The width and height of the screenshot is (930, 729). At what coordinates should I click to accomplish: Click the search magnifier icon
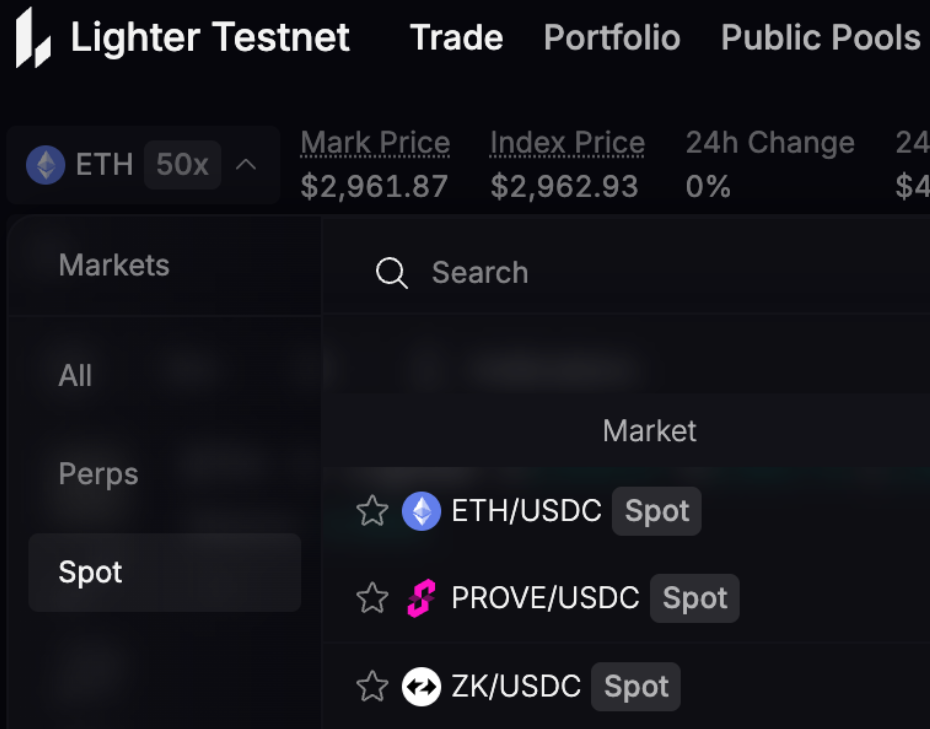coord(391,273)
